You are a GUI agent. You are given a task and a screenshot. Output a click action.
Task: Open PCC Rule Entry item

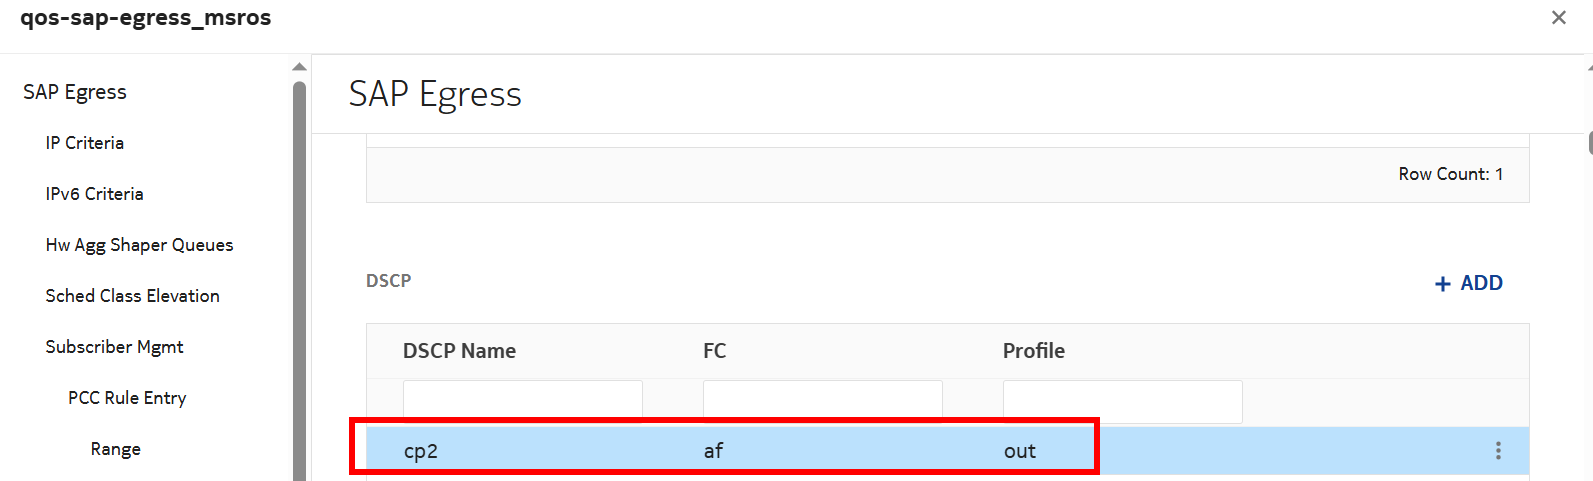click(127, 398)
